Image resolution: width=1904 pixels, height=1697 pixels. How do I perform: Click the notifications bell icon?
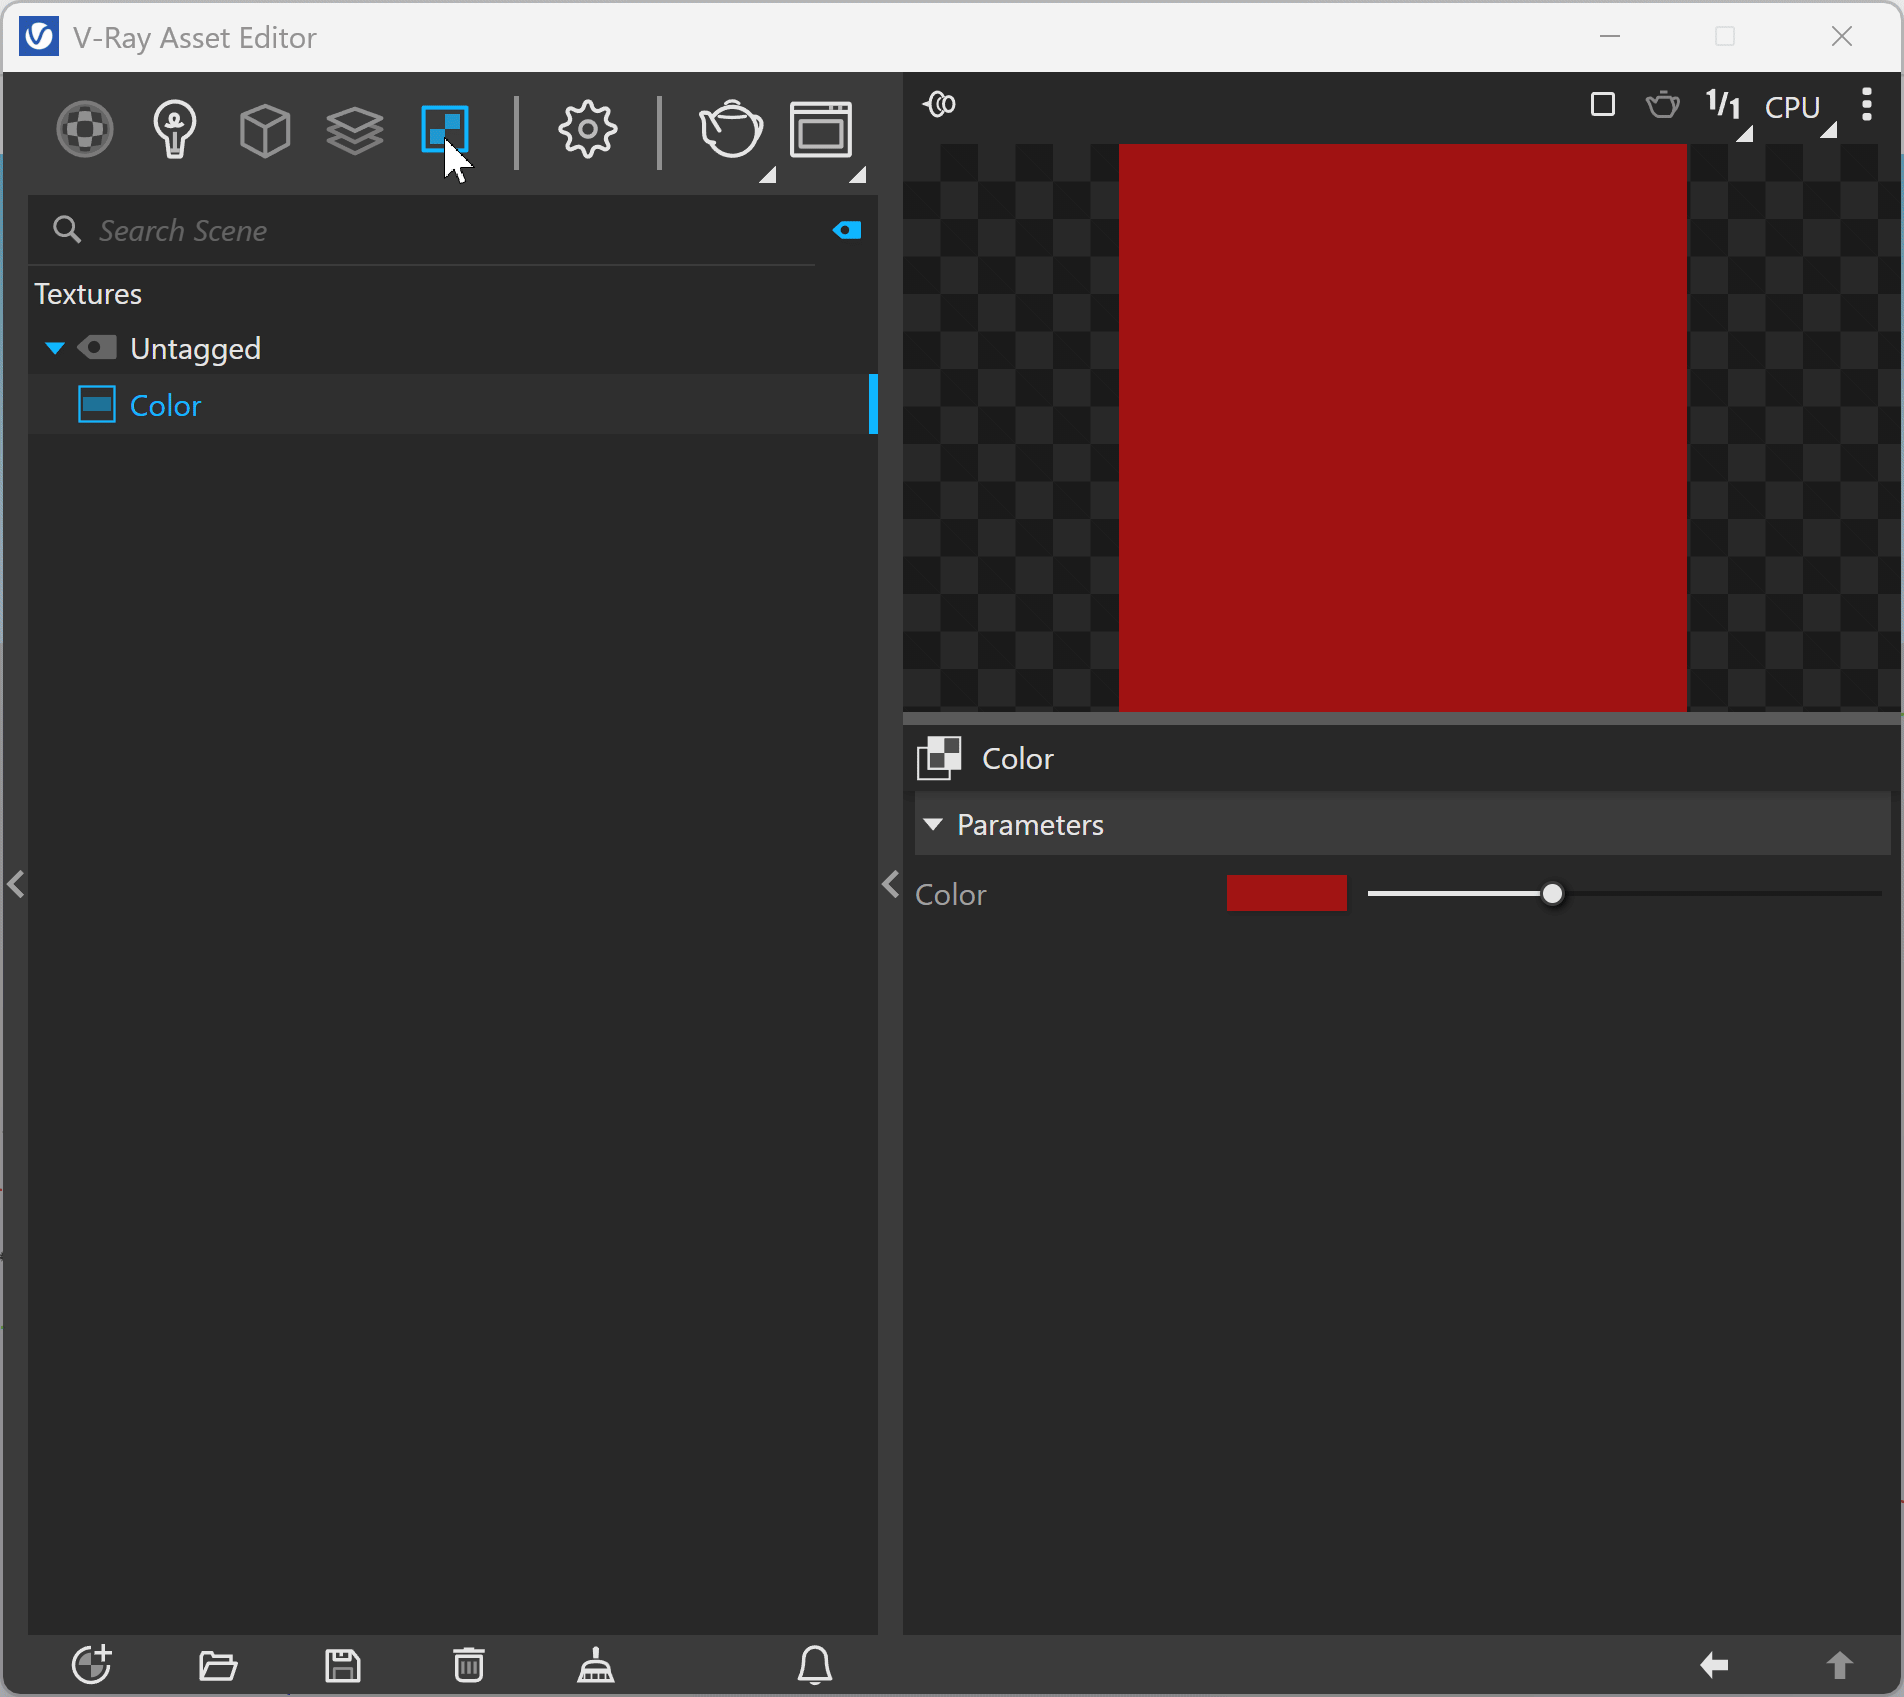815,1665
